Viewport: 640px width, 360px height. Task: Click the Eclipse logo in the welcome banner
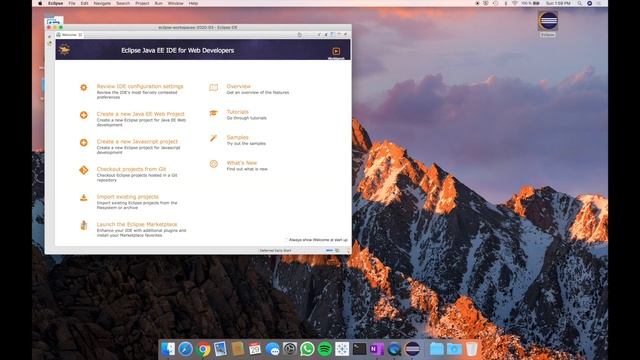tap(64, 50)
